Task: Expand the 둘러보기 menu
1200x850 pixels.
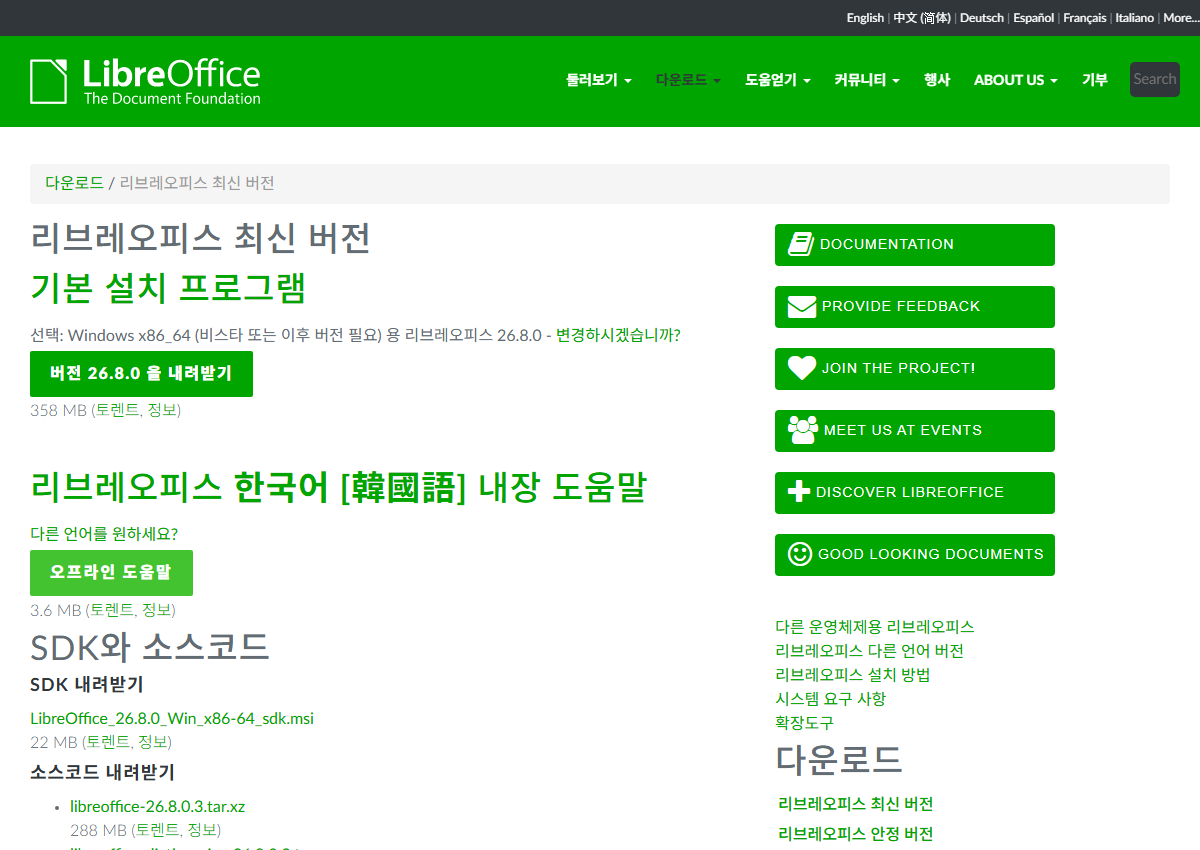Action: [599, 80]
